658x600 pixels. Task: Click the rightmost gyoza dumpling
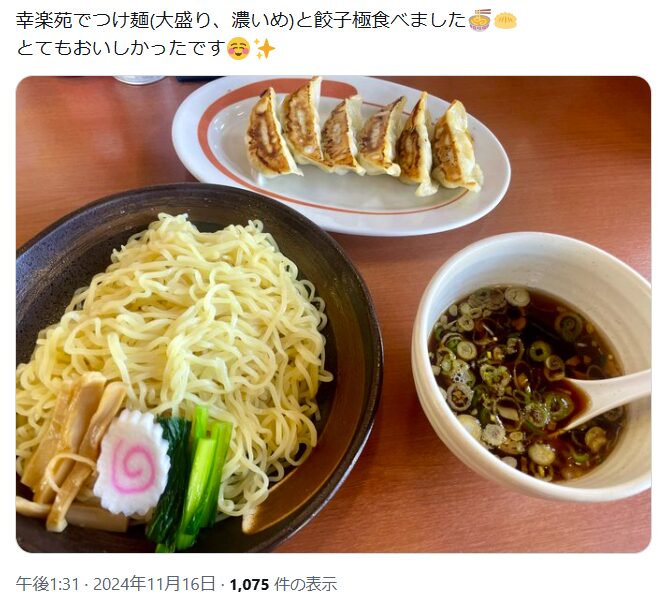(457, 147)
